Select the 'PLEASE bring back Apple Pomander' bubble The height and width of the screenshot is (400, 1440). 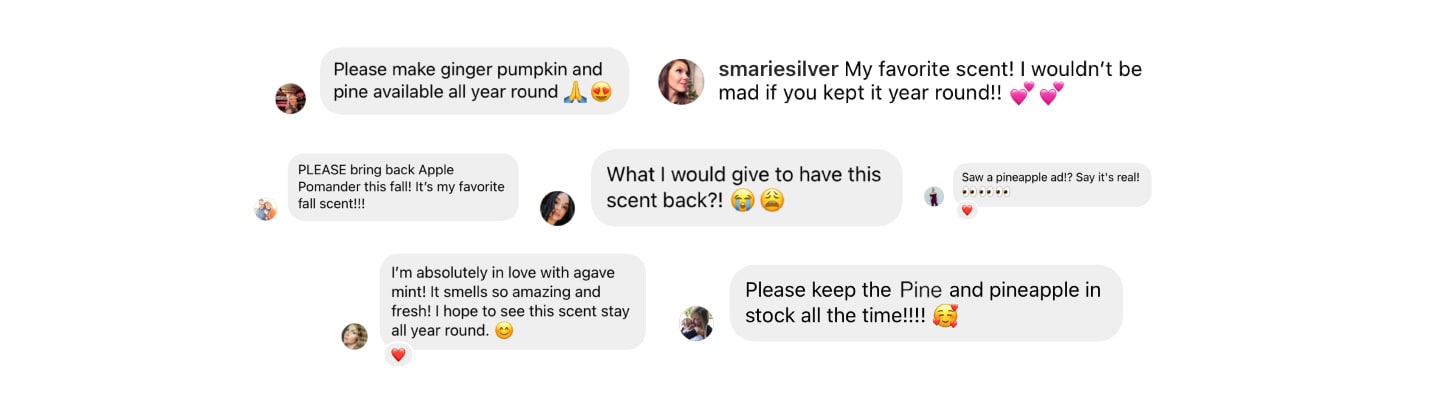[403, 187]
